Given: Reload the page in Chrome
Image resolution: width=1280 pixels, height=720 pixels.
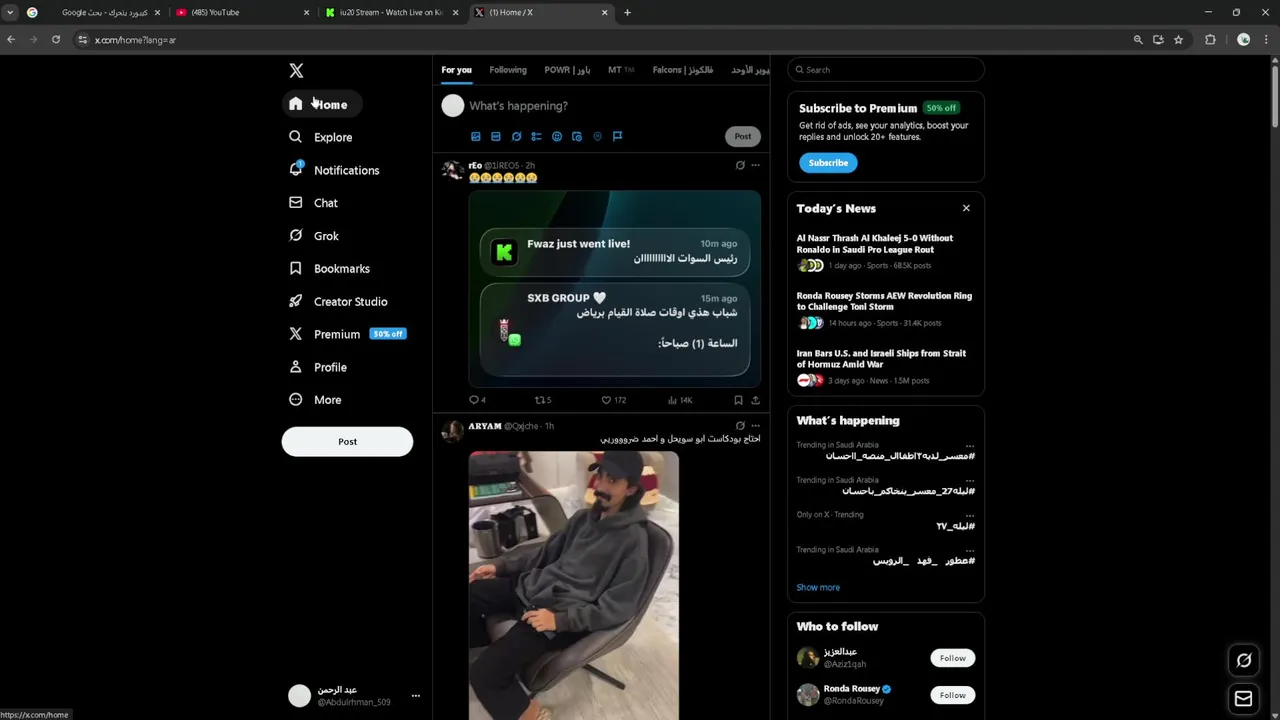Looking at the screenshot, I should pyautogui.click(x=56, y=40).
